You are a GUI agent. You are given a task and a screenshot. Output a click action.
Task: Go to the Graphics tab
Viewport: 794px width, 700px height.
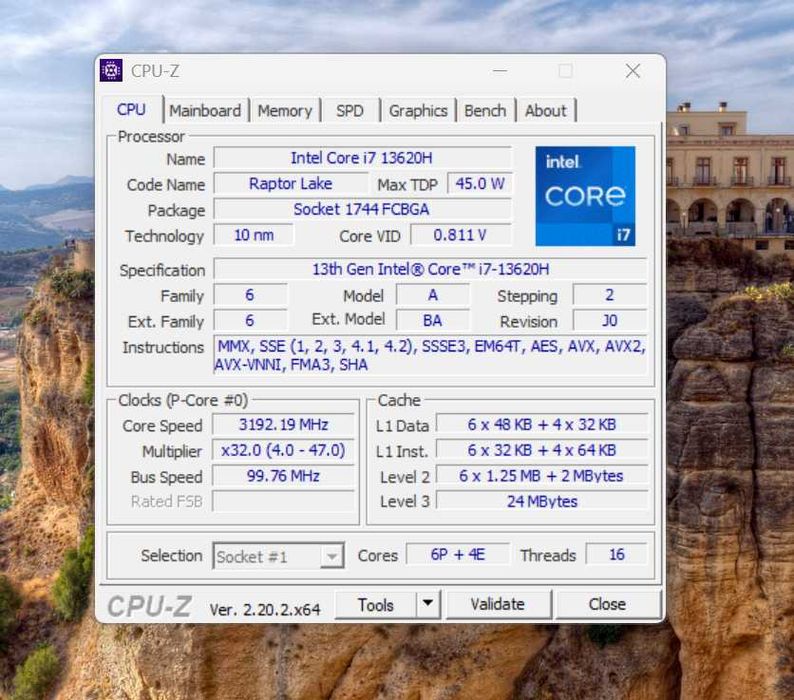coord(418,110)
